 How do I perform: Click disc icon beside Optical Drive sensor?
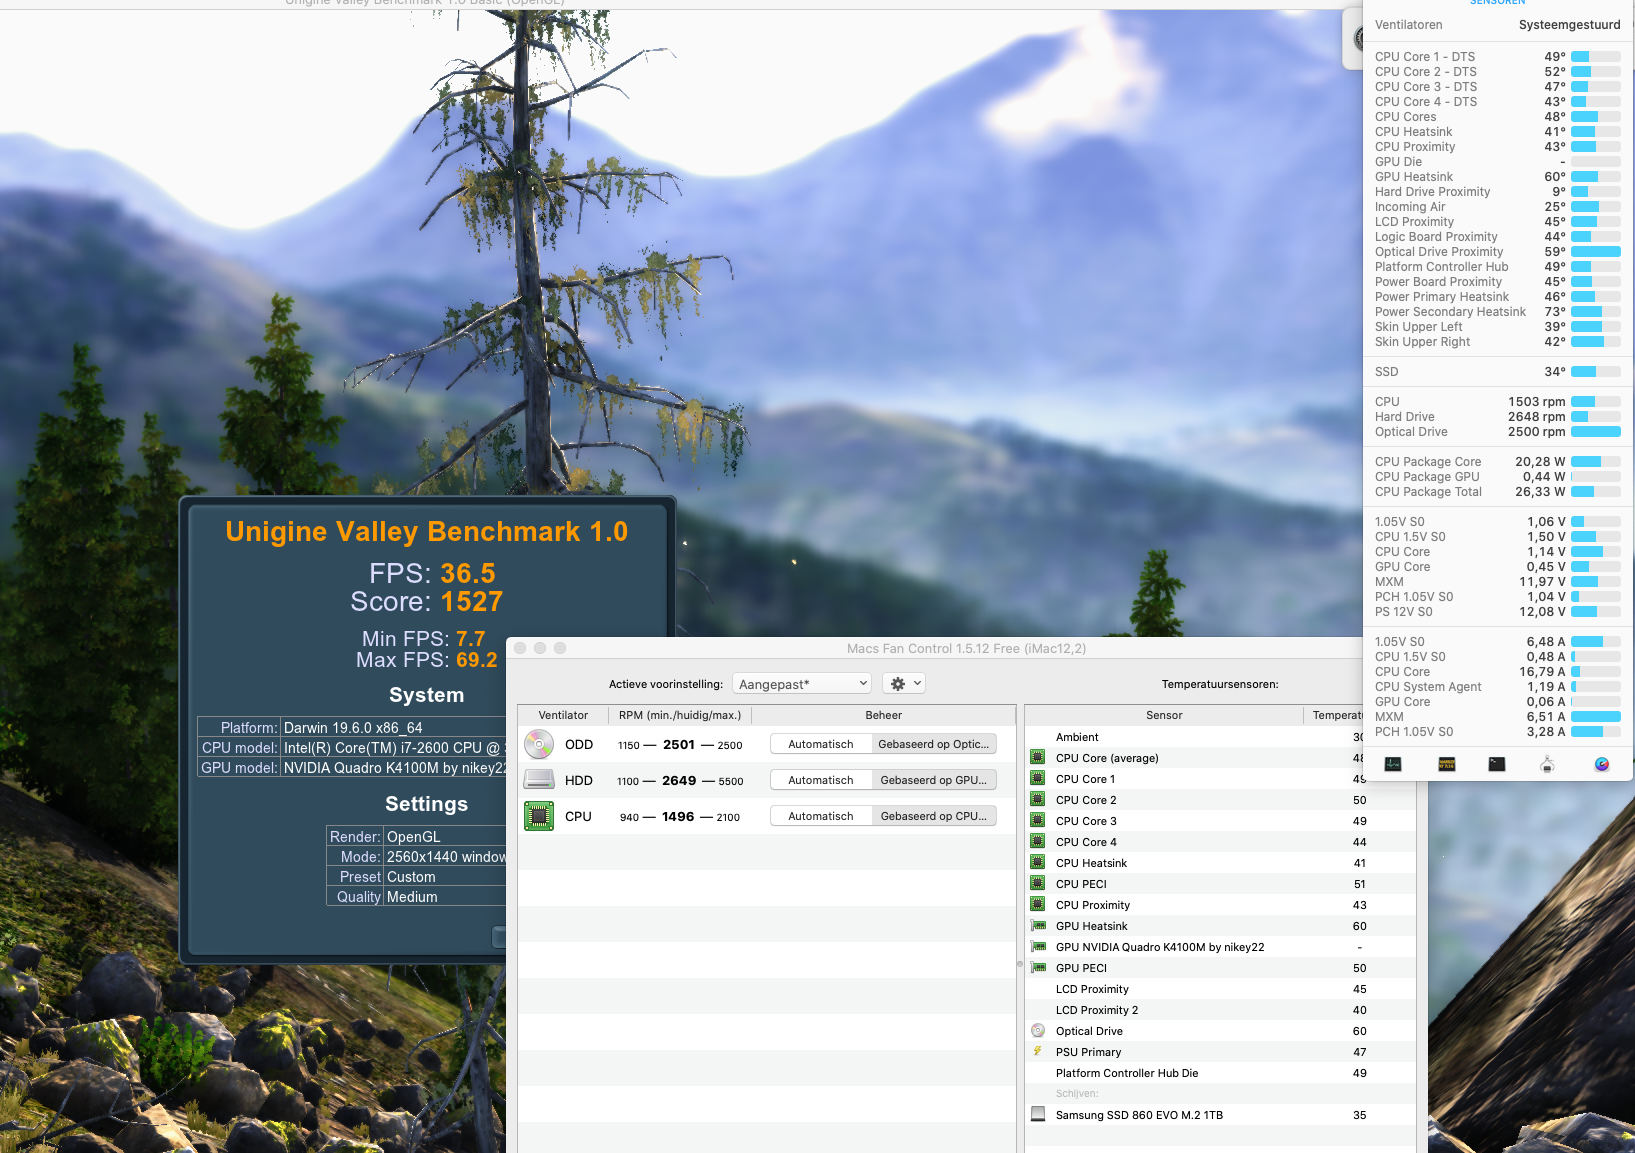pos(1038,1031)
